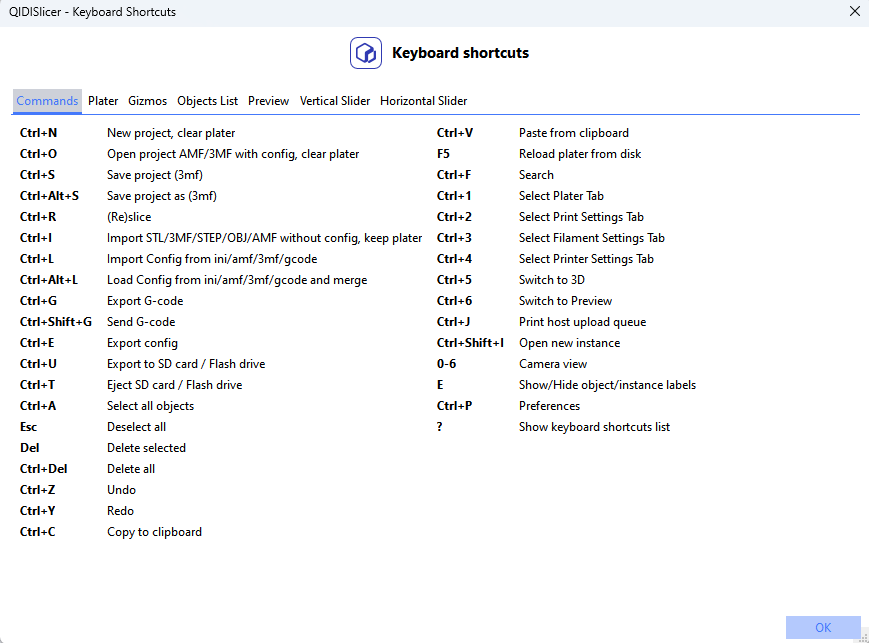Select the '(Re)slice' description text

[129, 217]
